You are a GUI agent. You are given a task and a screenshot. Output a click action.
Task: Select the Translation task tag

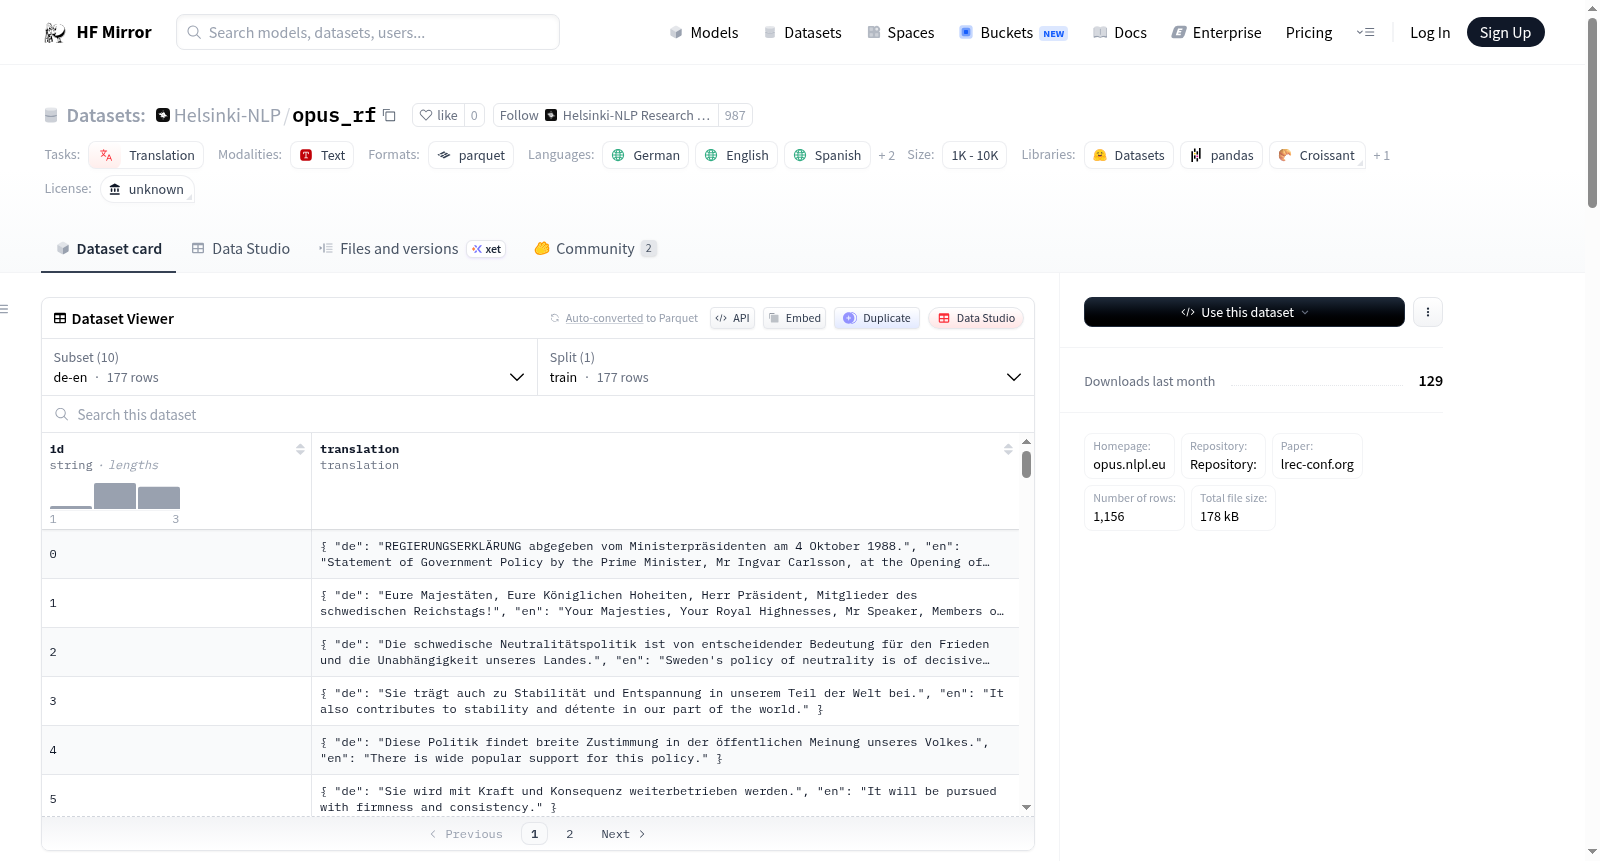[146, 155]
